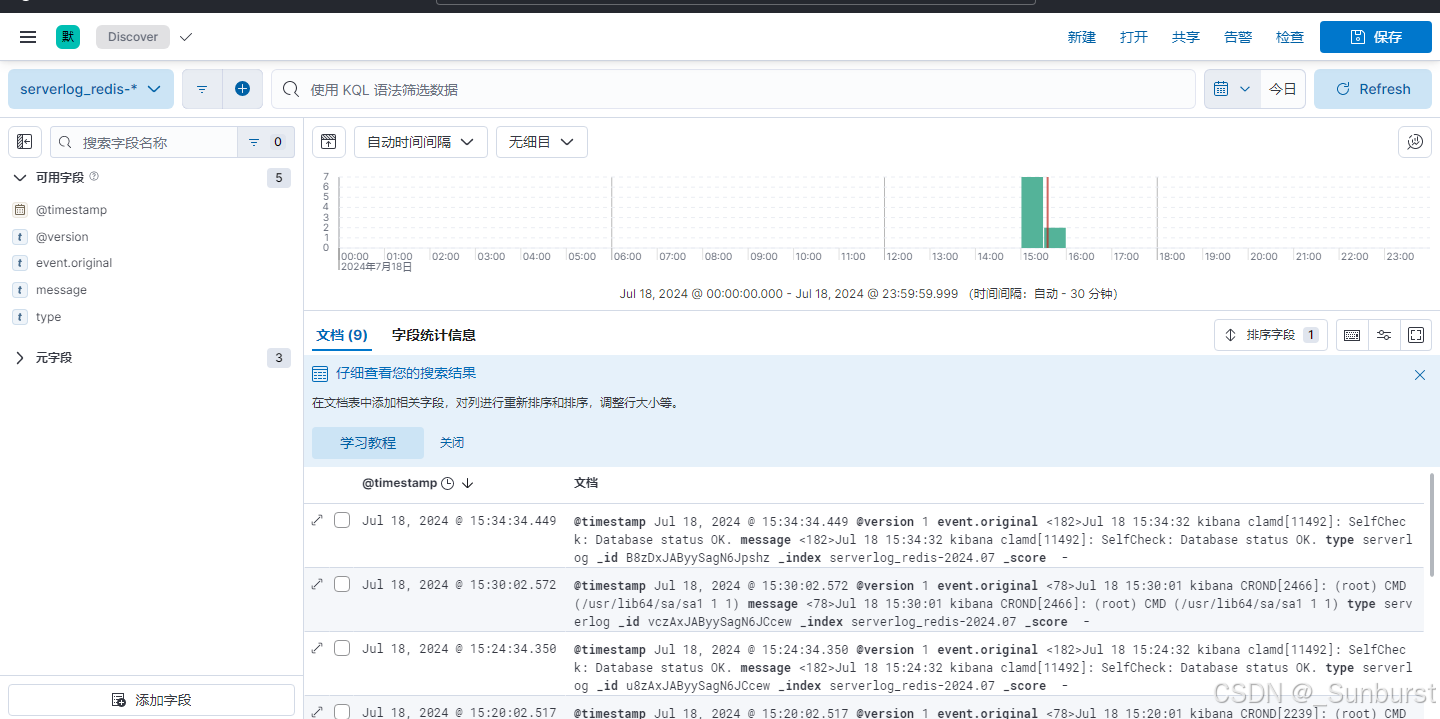Click the fullscreen icon for table
The height and width of the screenshot is (719, 1440).
1416,335
